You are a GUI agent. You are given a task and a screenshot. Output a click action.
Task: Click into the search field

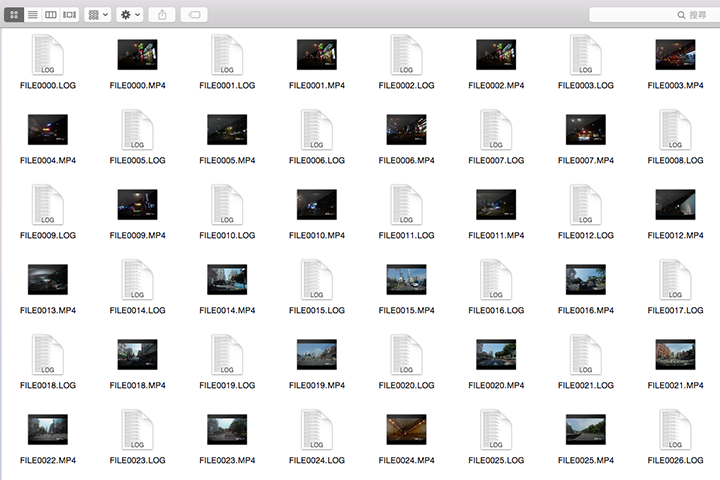click(654, 15)
